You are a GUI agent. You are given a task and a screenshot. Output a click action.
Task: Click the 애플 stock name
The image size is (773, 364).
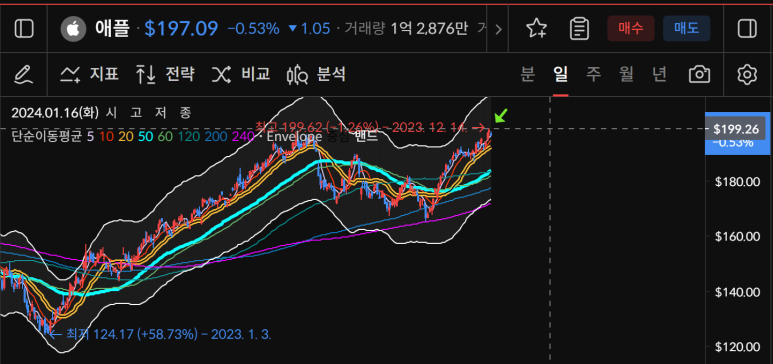[x=112, y=29]
